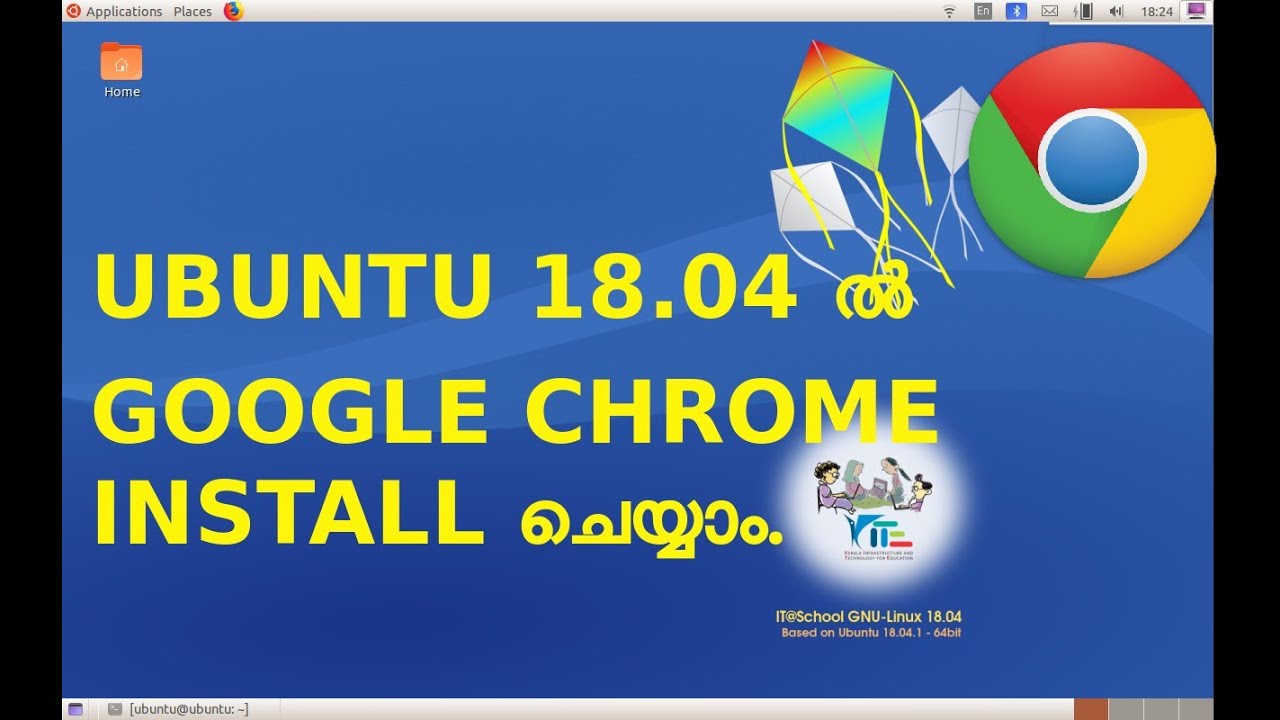The image size is (1280, 720).
Task: Open the Bluetooth indicator
Action: 1016,11
